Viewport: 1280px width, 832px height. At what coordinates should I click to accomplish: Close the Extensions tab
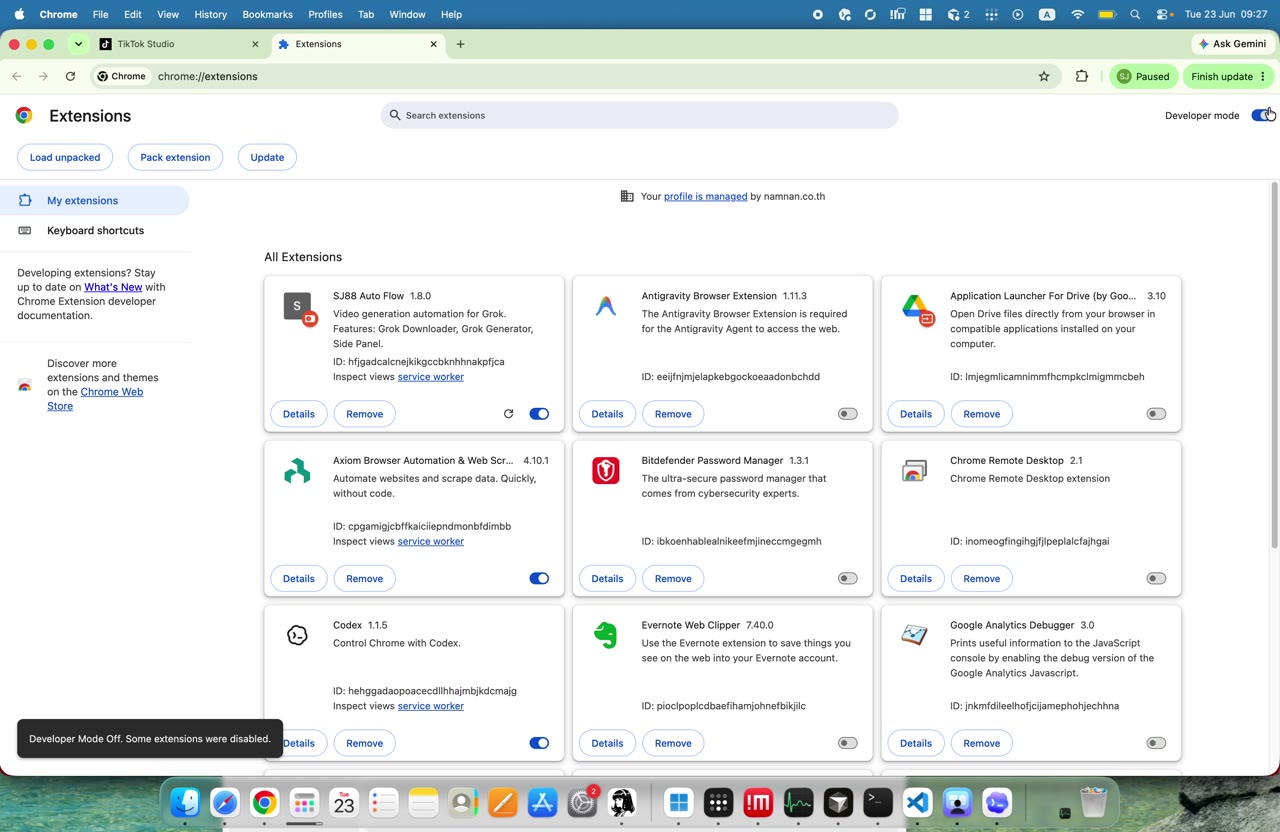[434, 44]
